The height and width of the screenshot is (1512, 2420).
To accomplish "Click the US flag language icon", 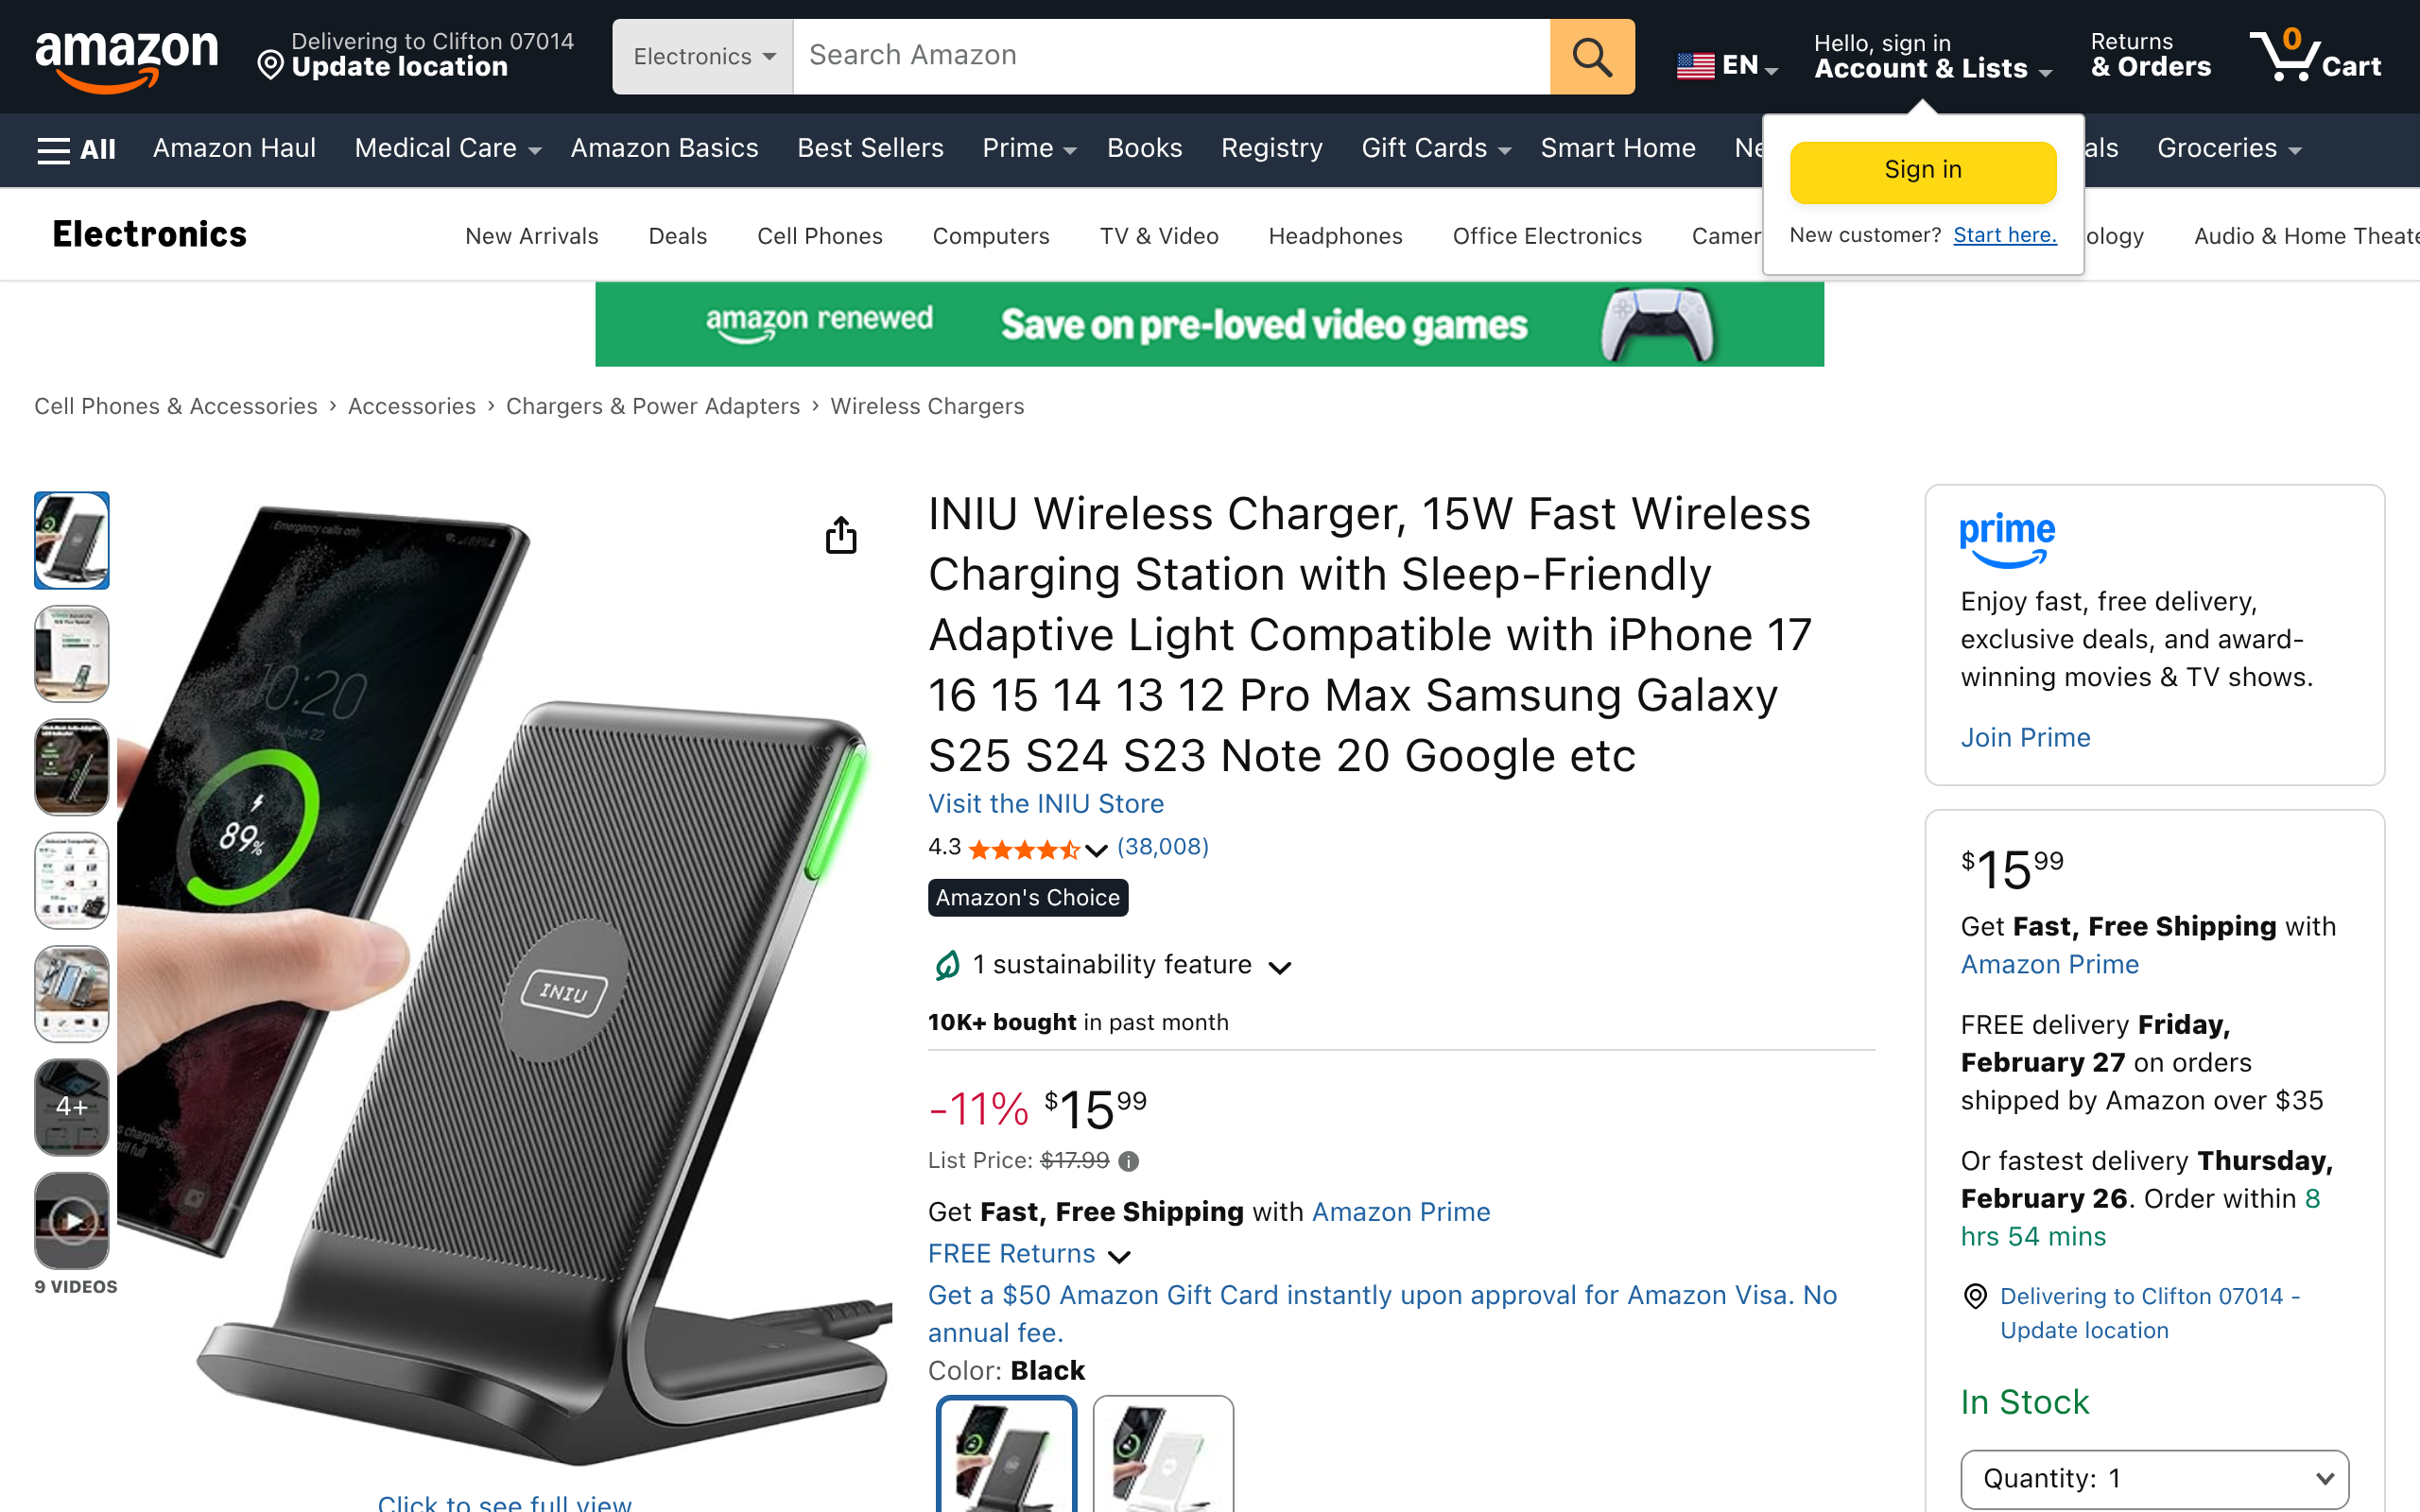I will pyautogui.click(x=1695, y=66).
